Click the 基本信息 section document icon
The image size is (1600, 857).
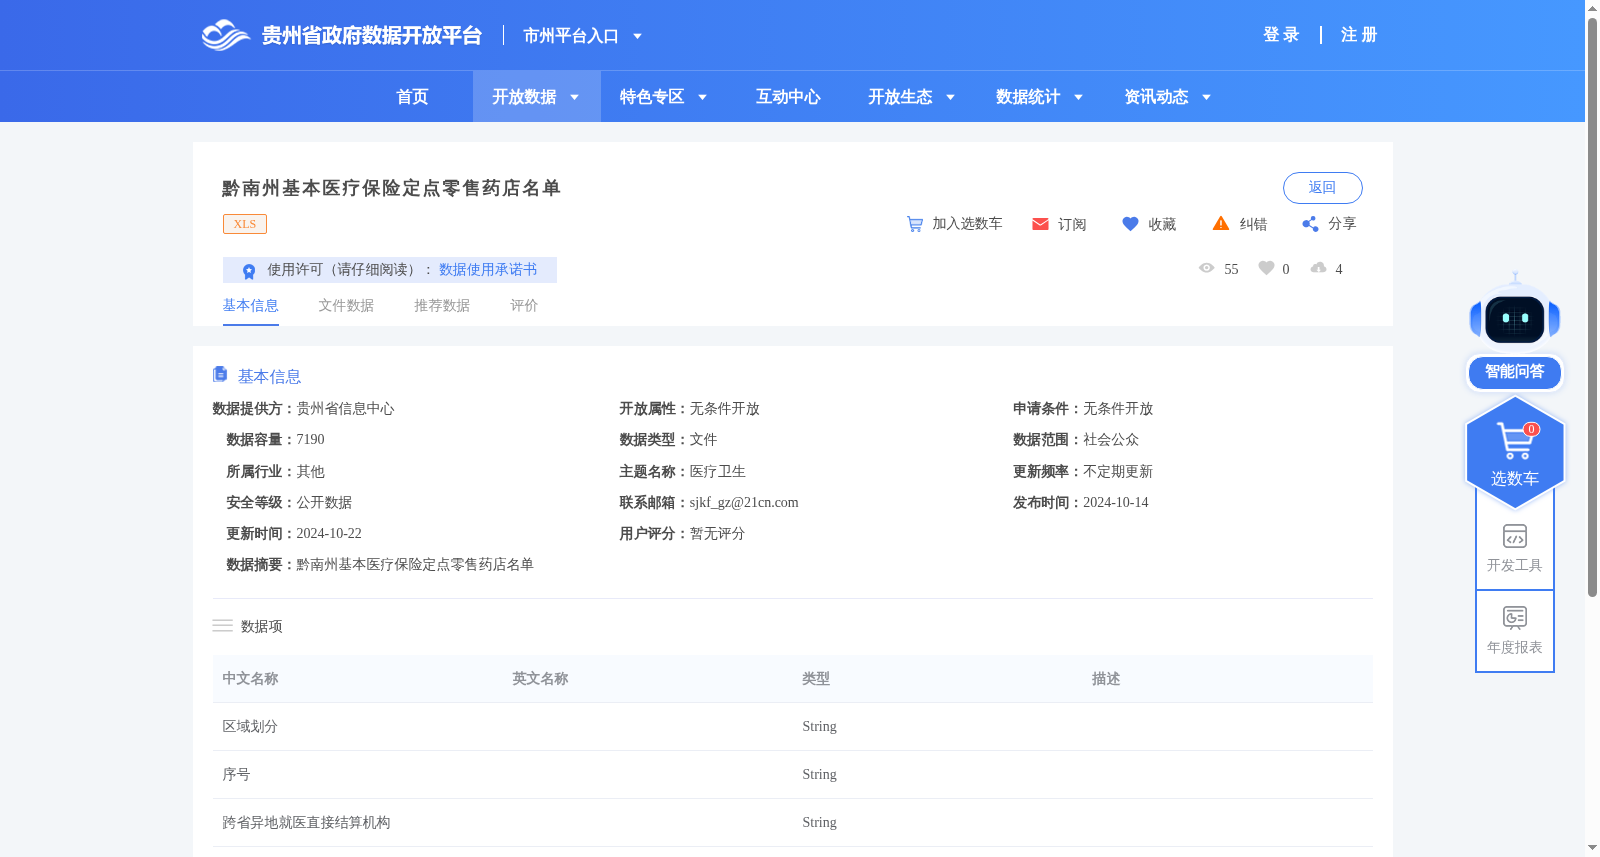(x=220, y=374)
